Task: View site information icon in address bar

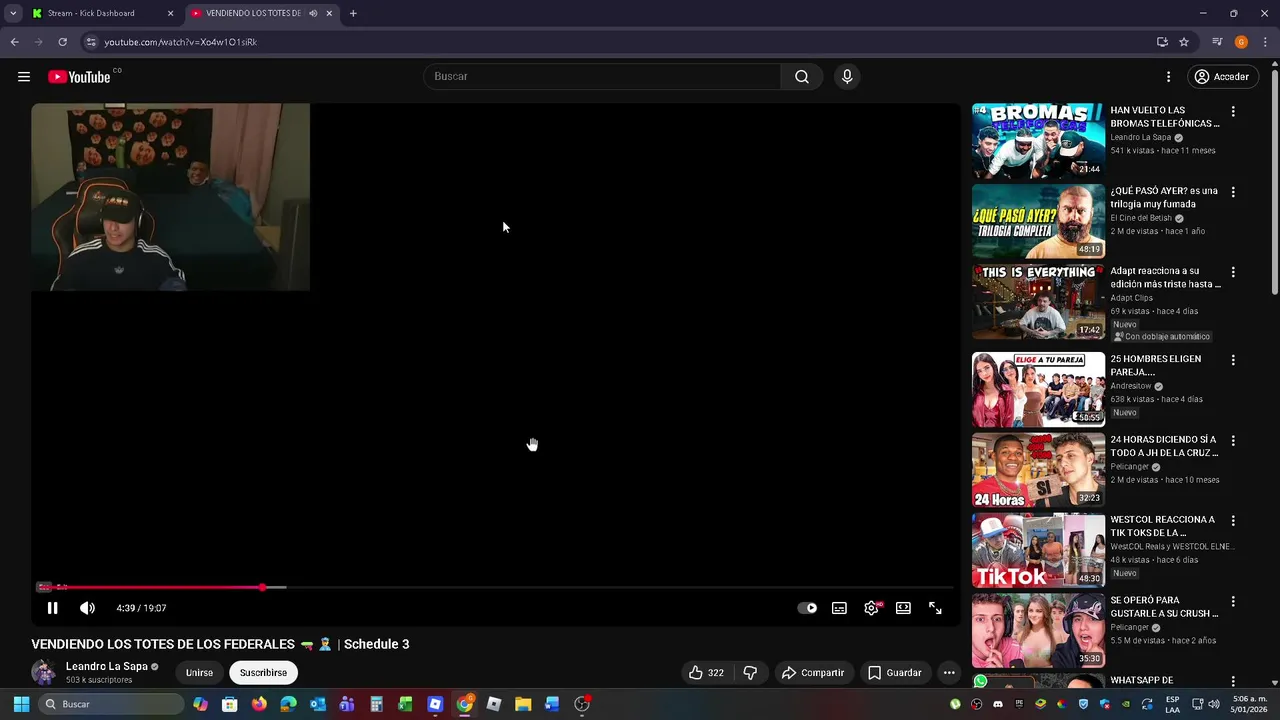Action: tap(91, 42)
